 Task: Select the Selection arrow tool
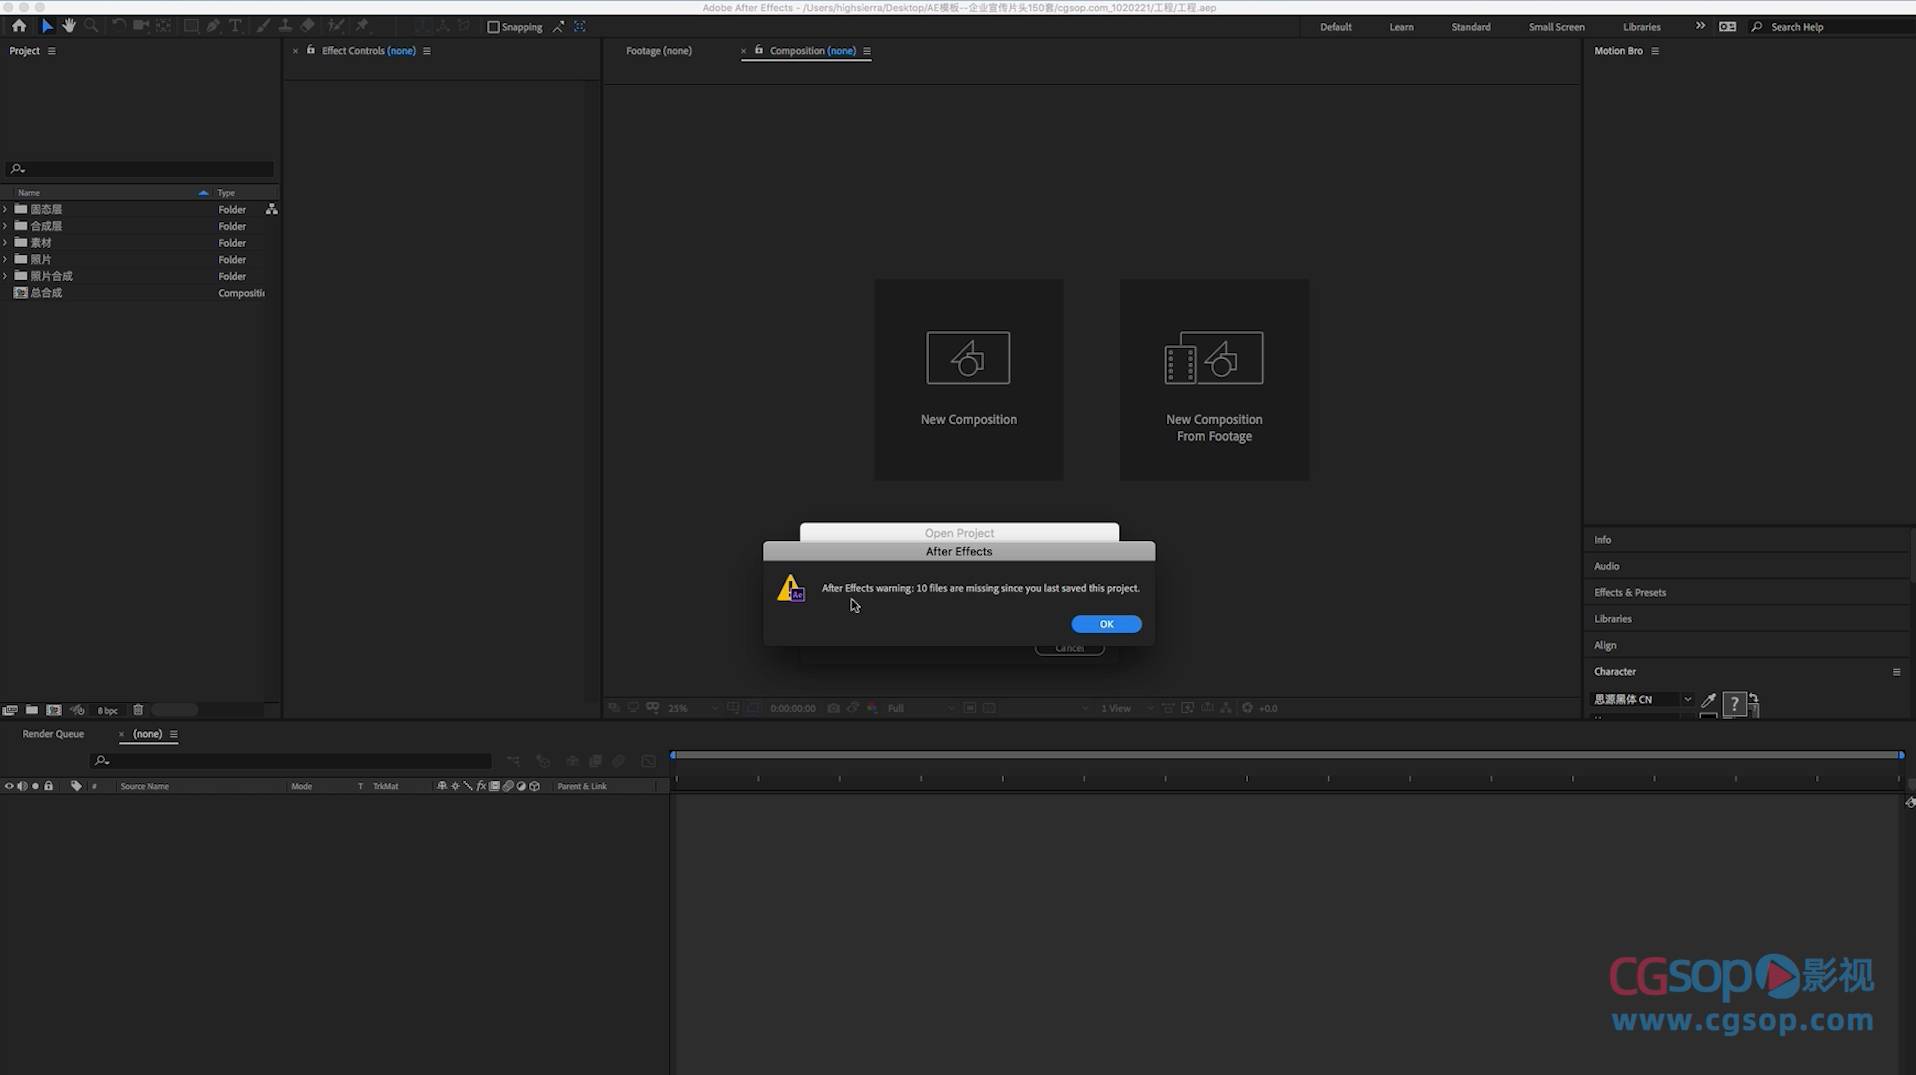click(x=46, y=26)
